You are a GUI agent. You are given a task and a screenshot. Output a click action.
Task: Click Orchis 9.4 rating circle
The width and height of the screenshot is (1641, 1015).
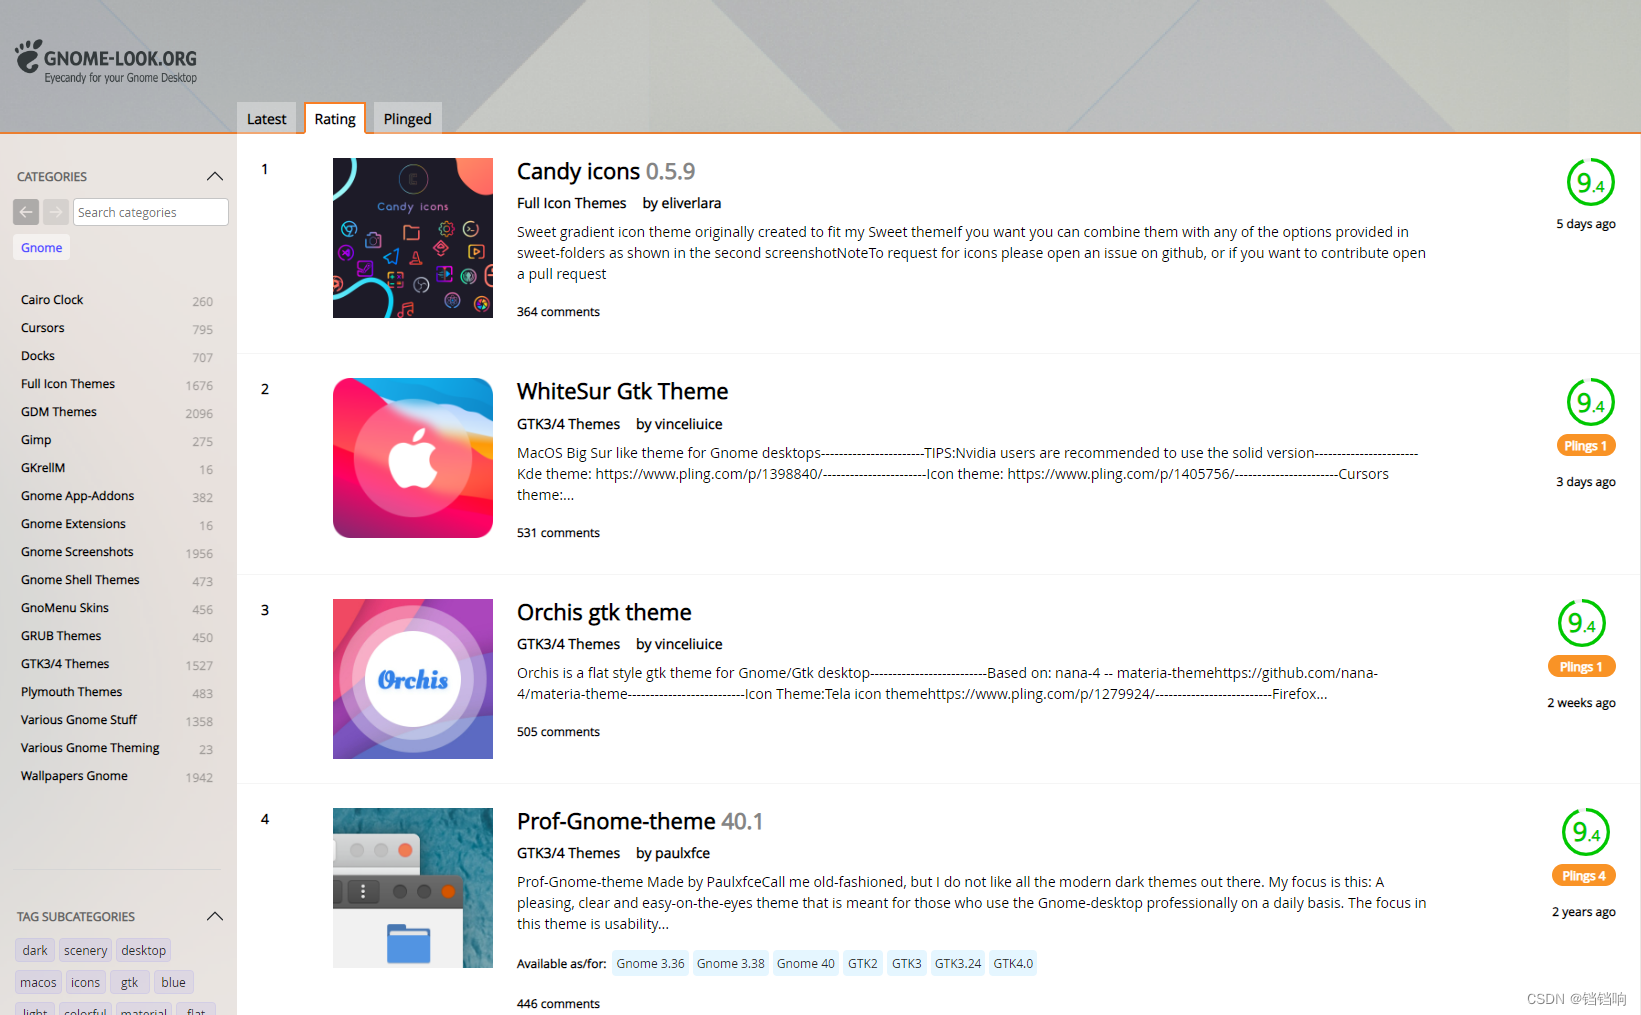(x=1582, y=623)
